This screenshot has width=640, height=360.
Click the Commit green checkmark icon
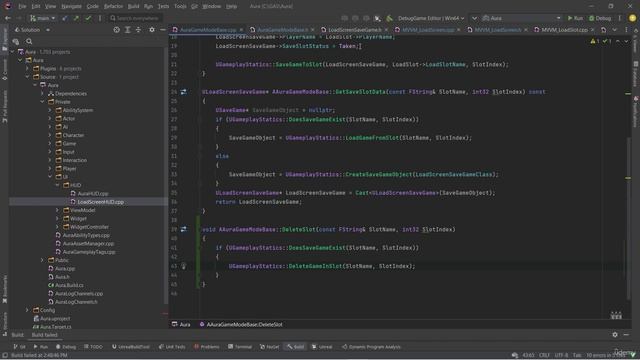[88, 18]
